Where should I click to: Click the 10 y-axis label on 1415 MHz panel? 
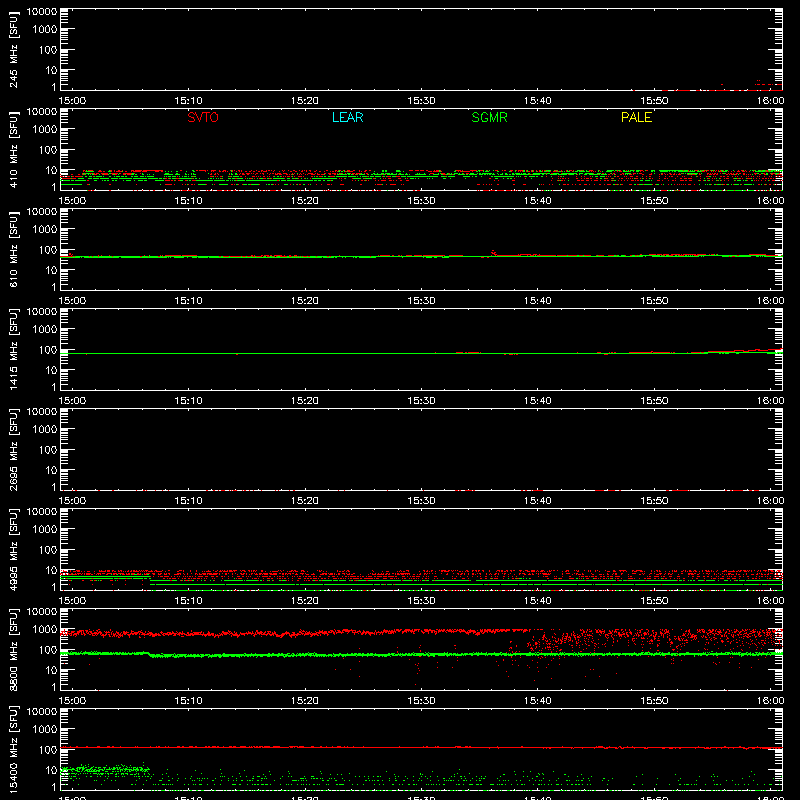click(52, 370)
